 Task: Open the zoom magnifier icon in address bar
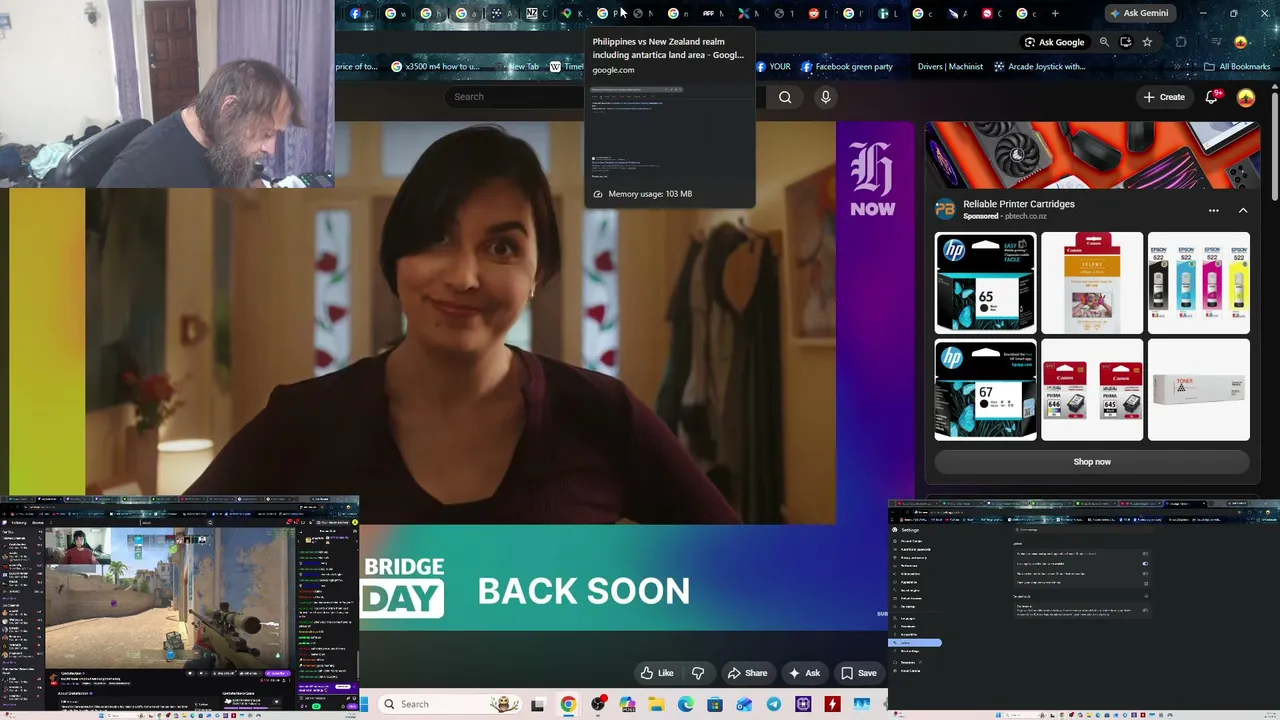coord(1104,42)
